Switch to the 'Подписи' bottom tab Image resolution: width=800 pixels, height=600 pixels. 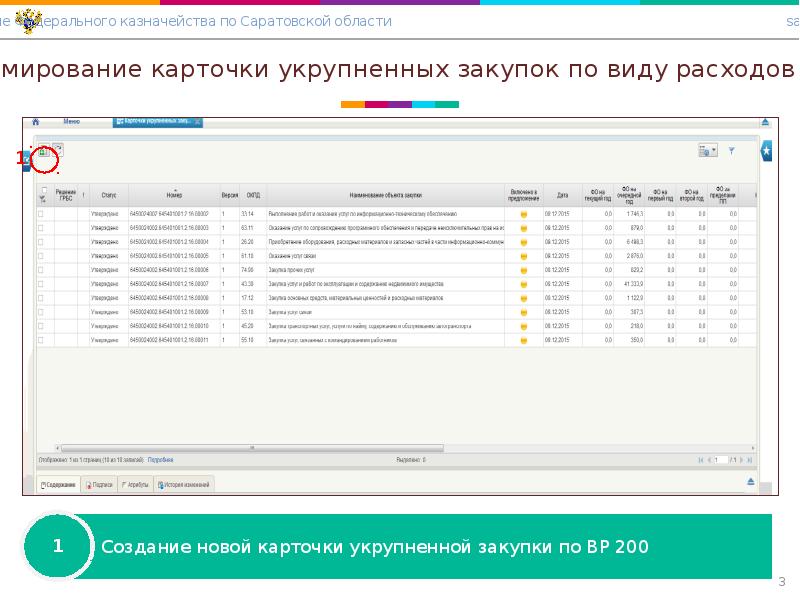pyautogui.click(x=99, y=484)
